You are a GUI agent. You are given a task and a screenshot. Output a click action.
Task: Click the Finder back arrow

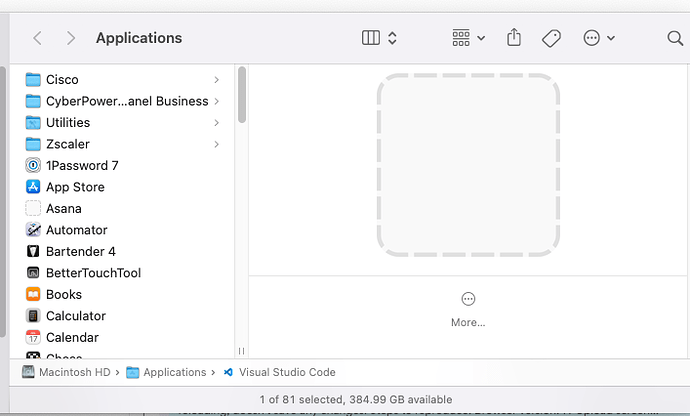38,38
